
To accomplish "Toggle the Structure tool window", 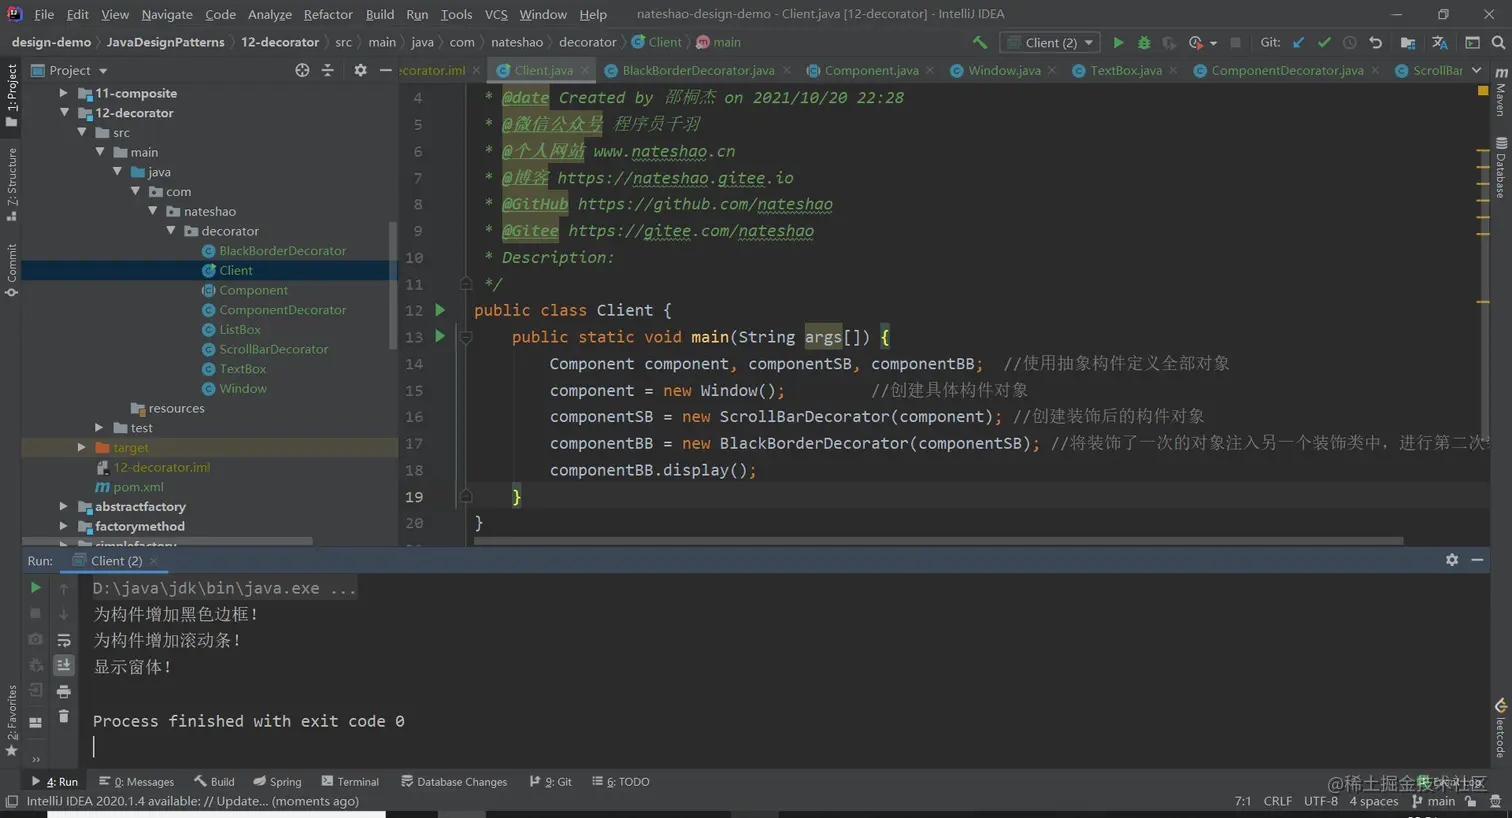I will (11, 184).
